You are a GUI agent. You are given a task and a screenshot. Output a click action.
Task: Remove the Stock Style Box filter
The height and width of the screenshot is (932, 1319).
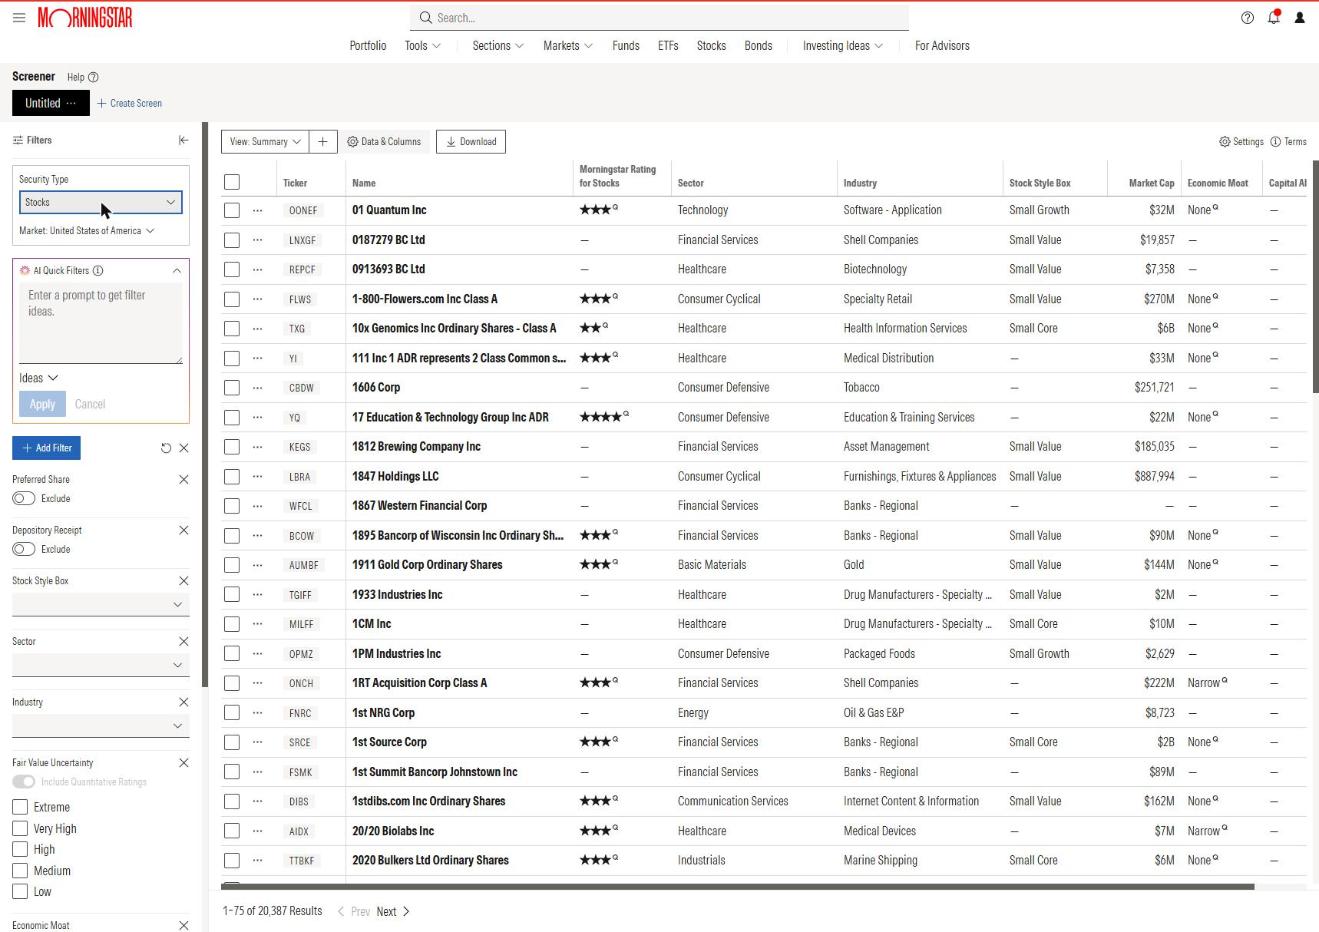(183, 581)
